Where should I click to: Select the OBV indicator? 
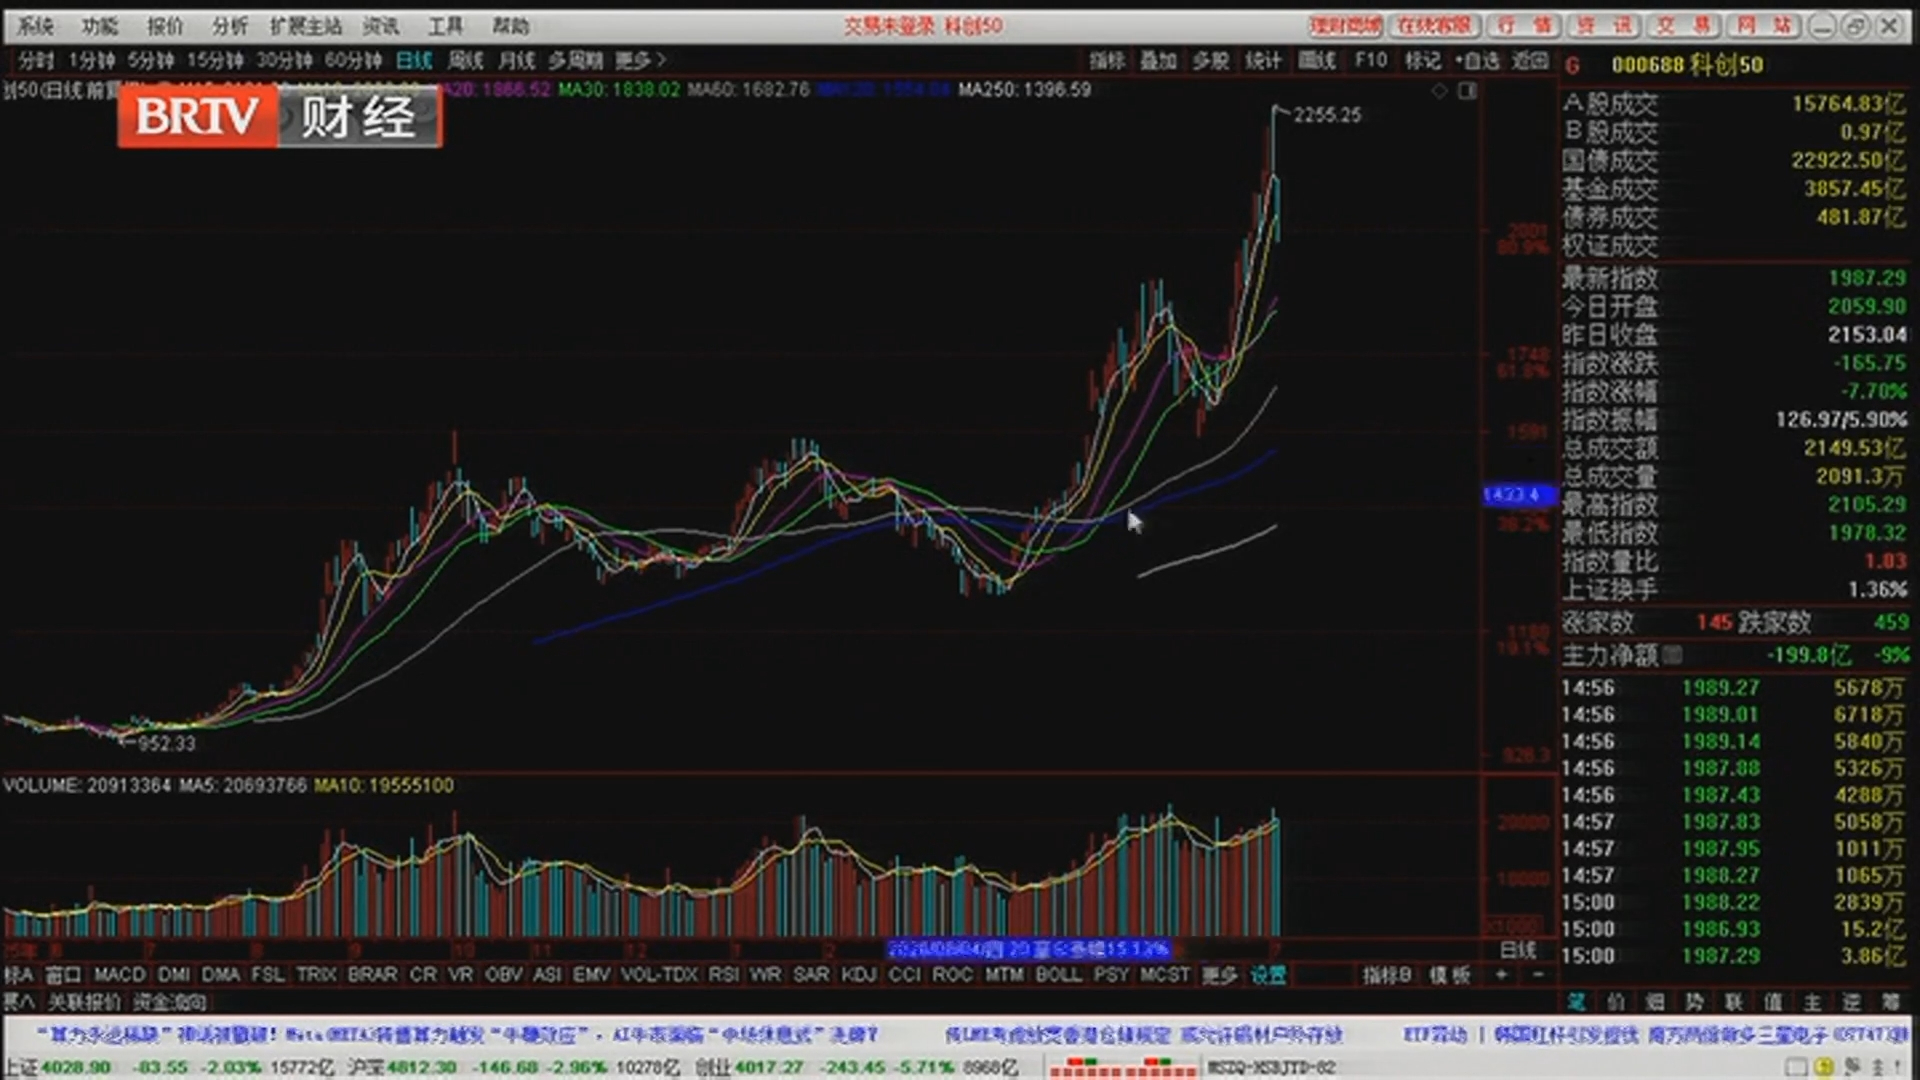click(x=504, y=974)
